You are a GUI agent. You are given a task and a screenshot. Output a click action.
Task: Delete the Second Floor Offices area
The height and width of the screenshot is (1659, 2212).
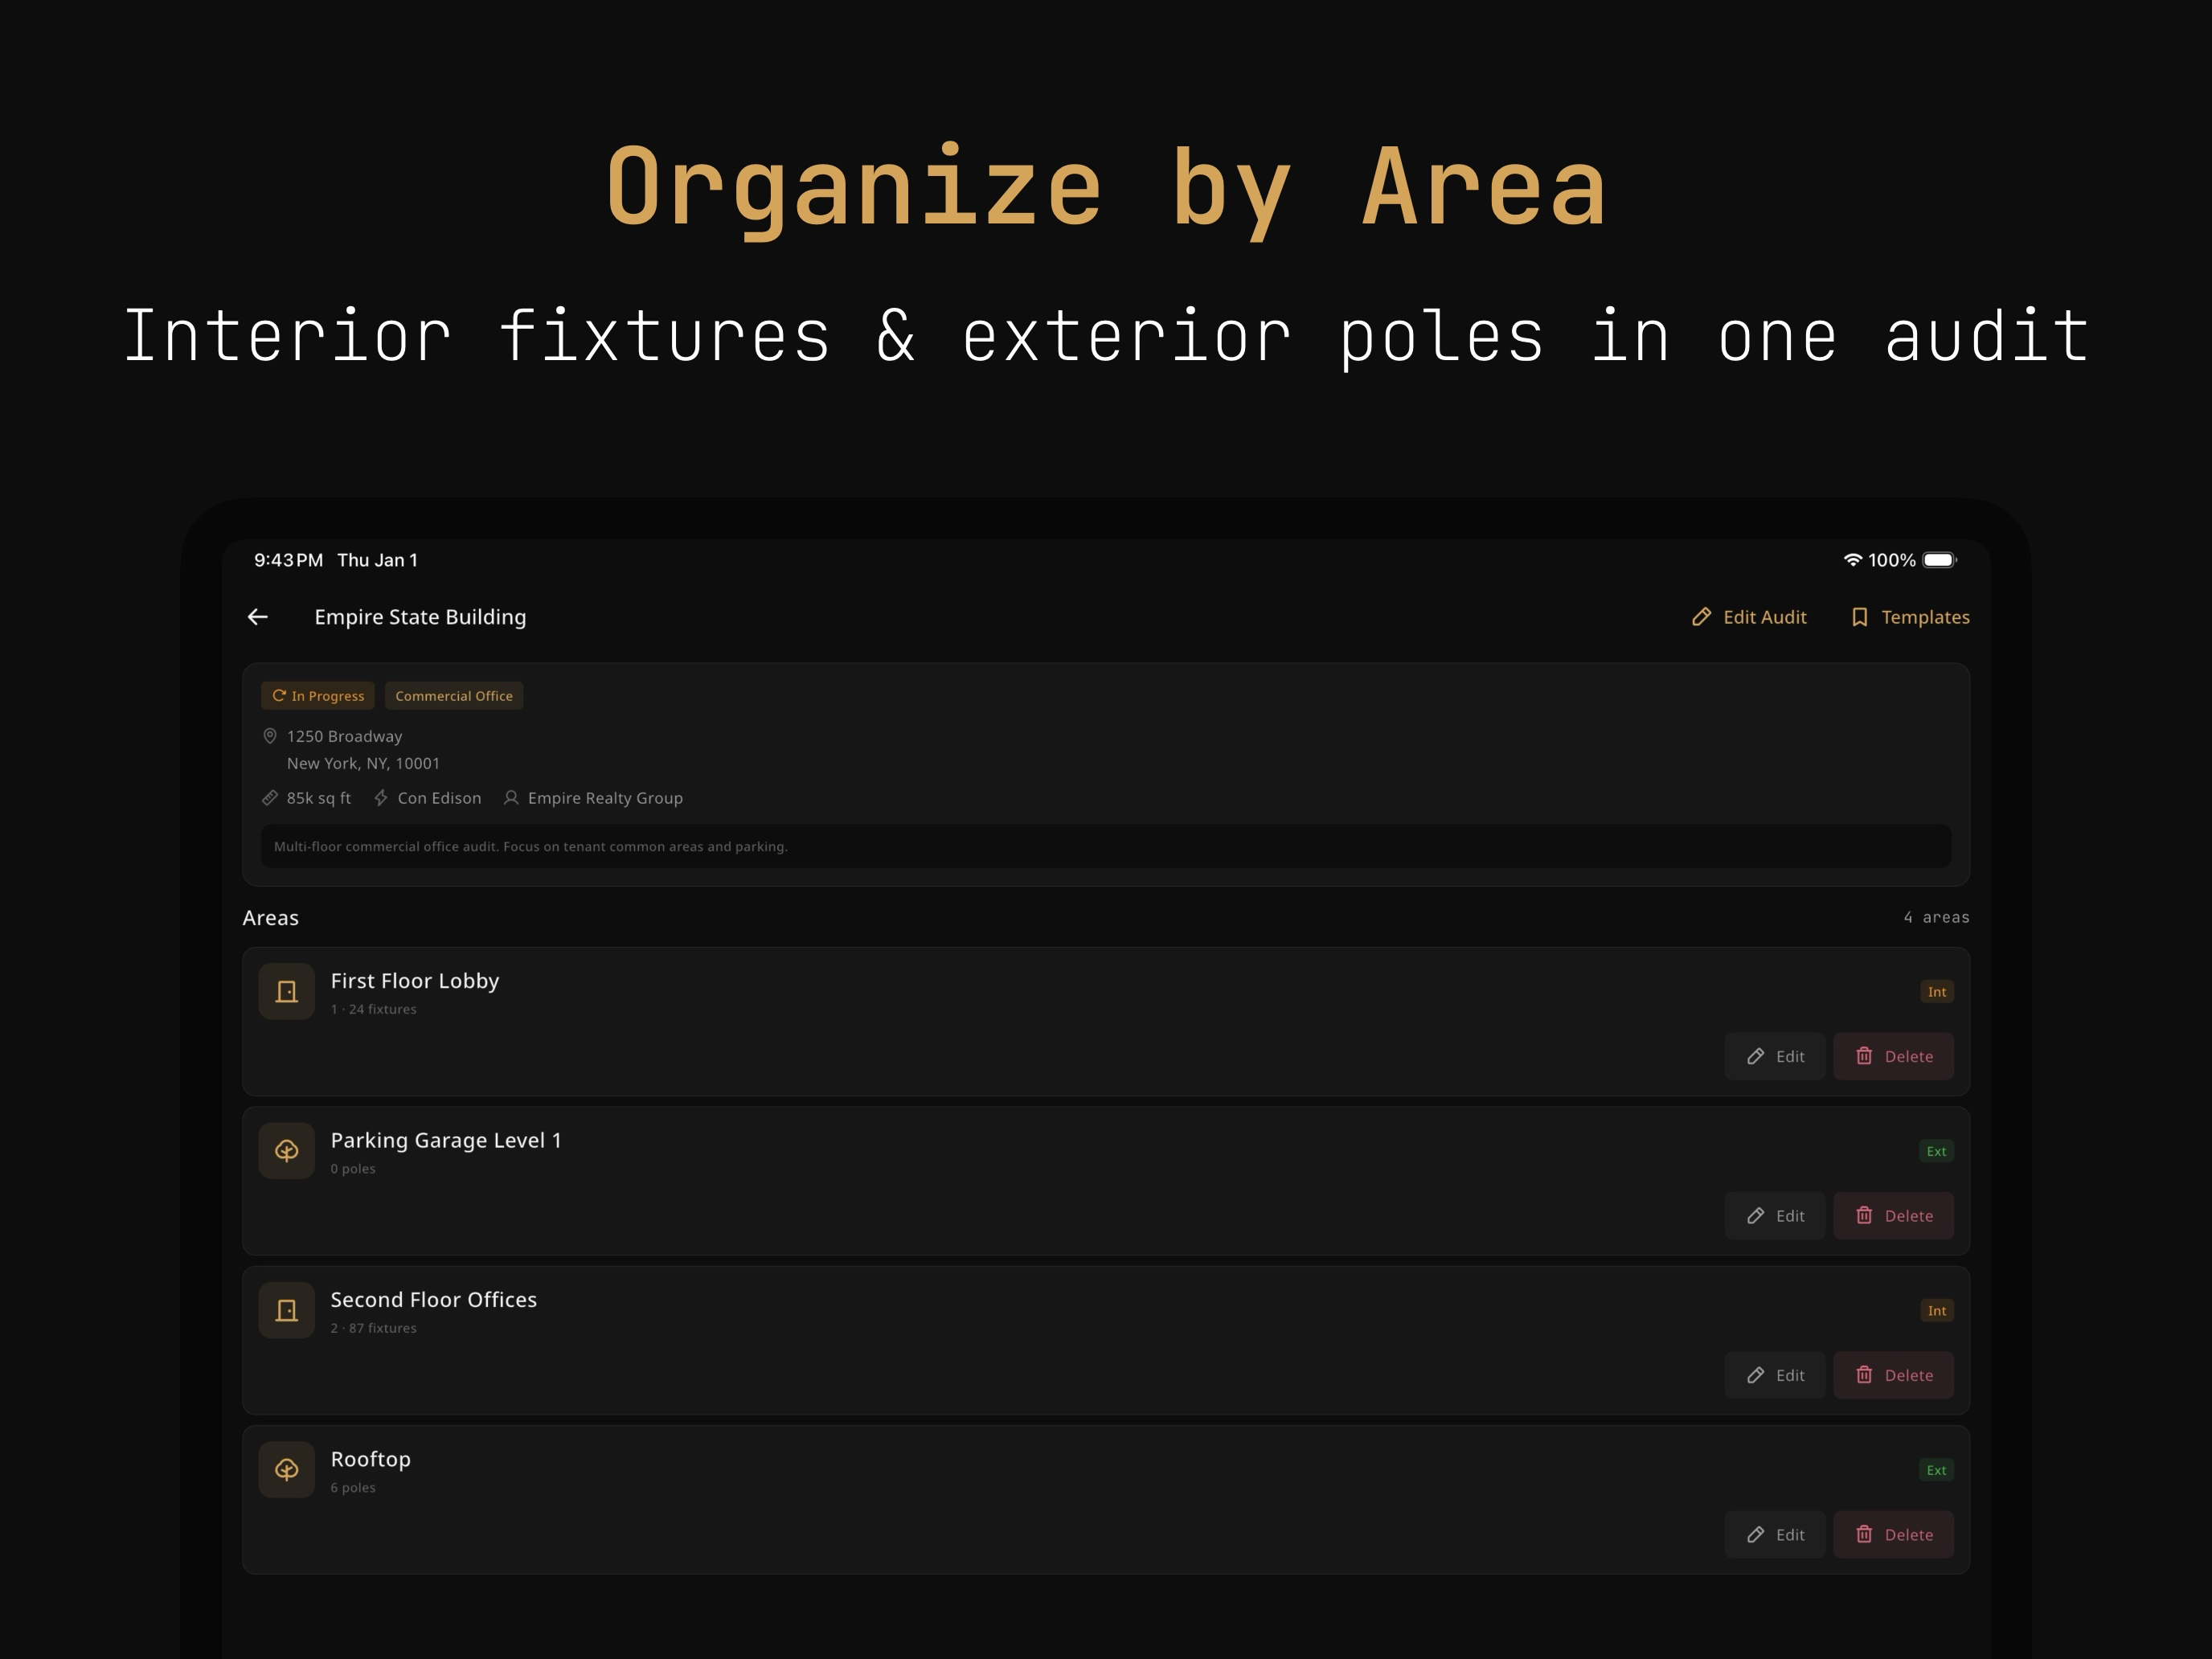[1894, 1376]
